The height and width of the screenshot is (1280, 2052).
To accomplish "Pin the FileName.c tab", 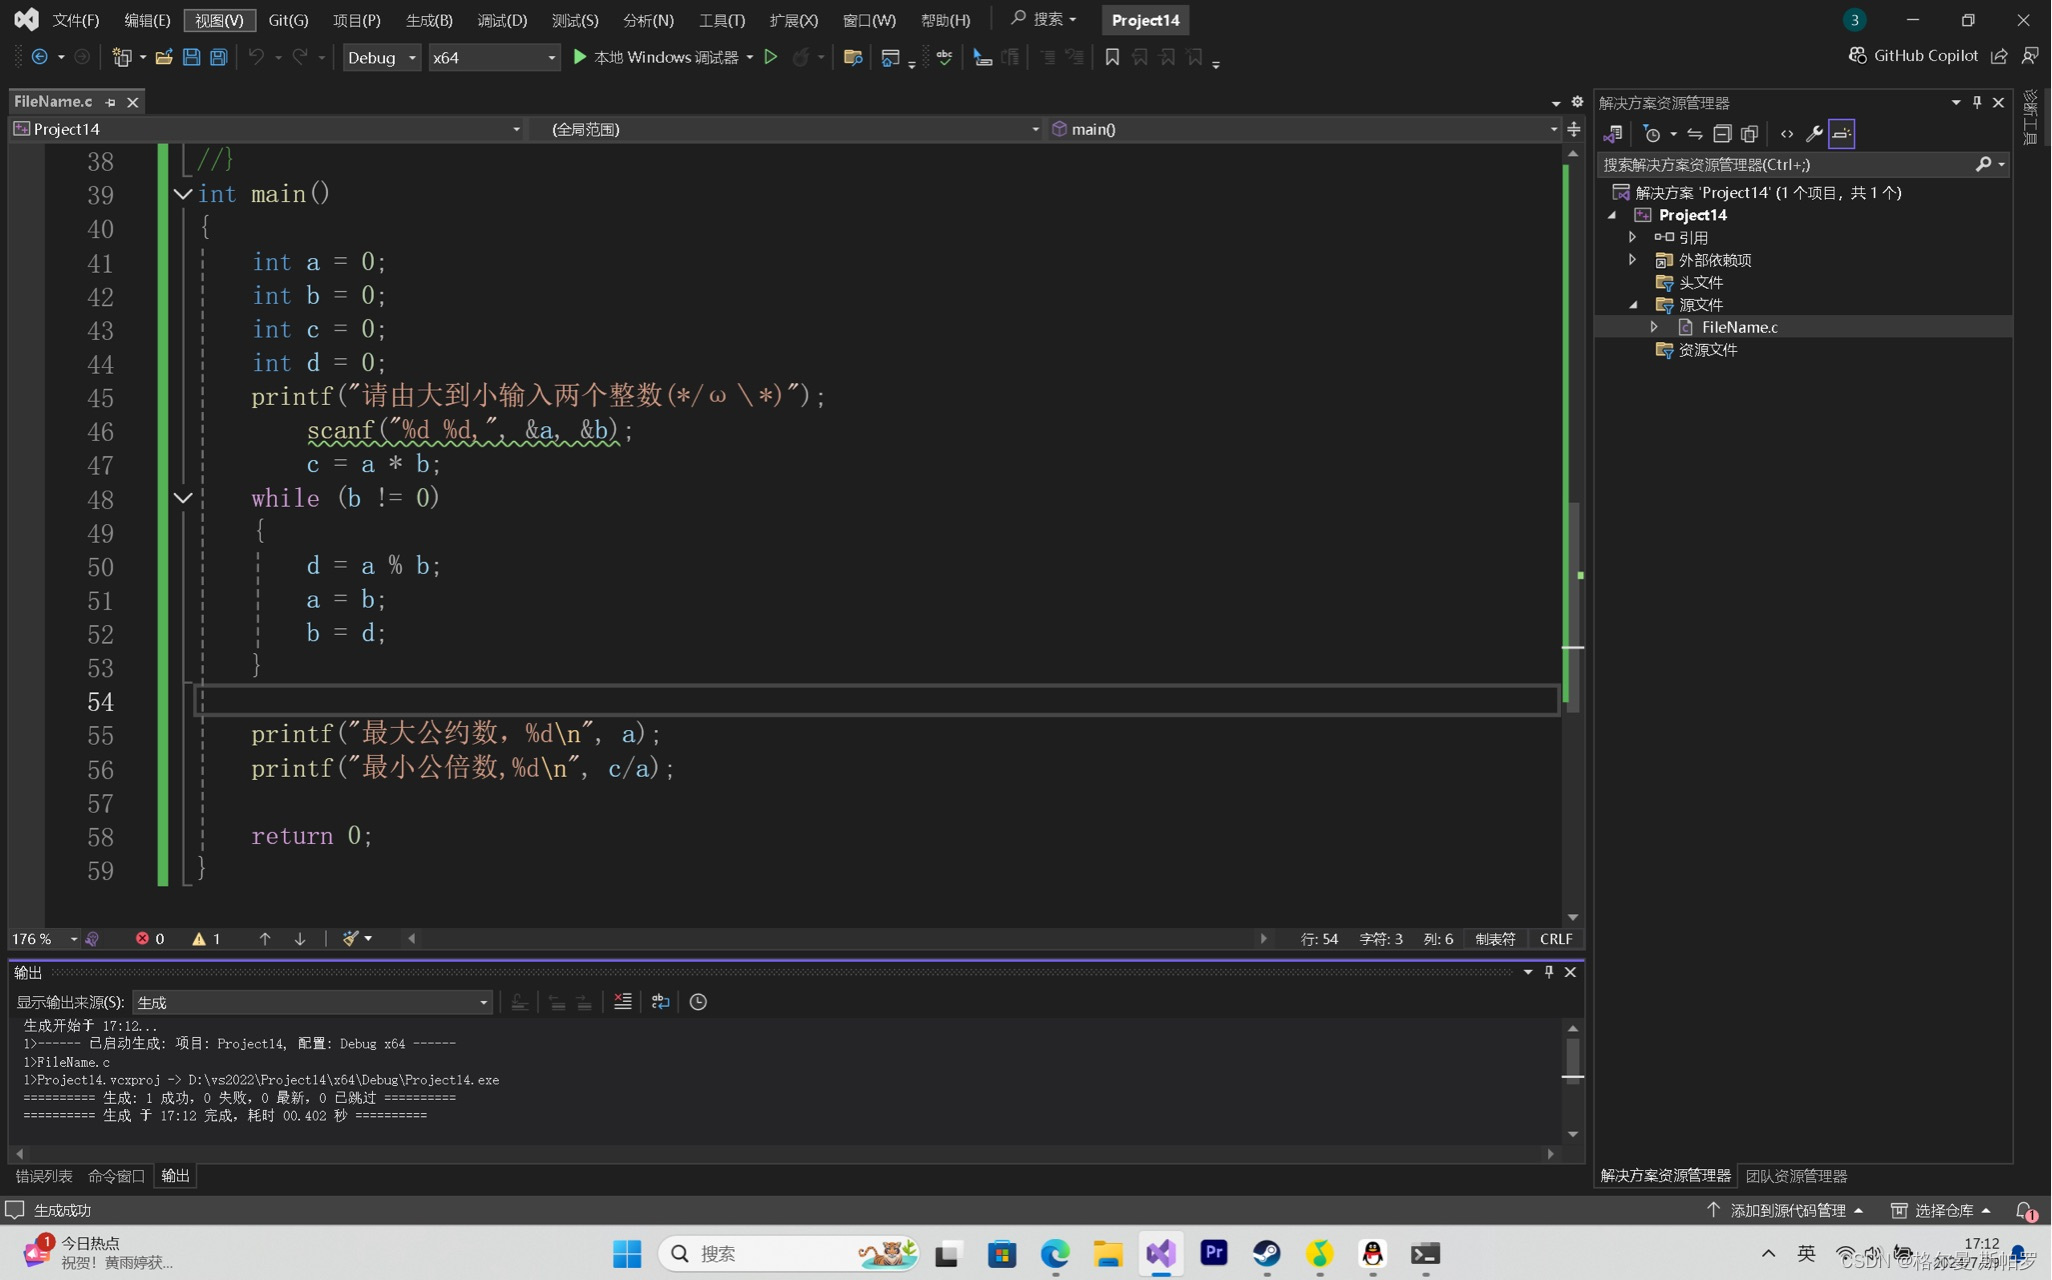I will coord(110,102).
